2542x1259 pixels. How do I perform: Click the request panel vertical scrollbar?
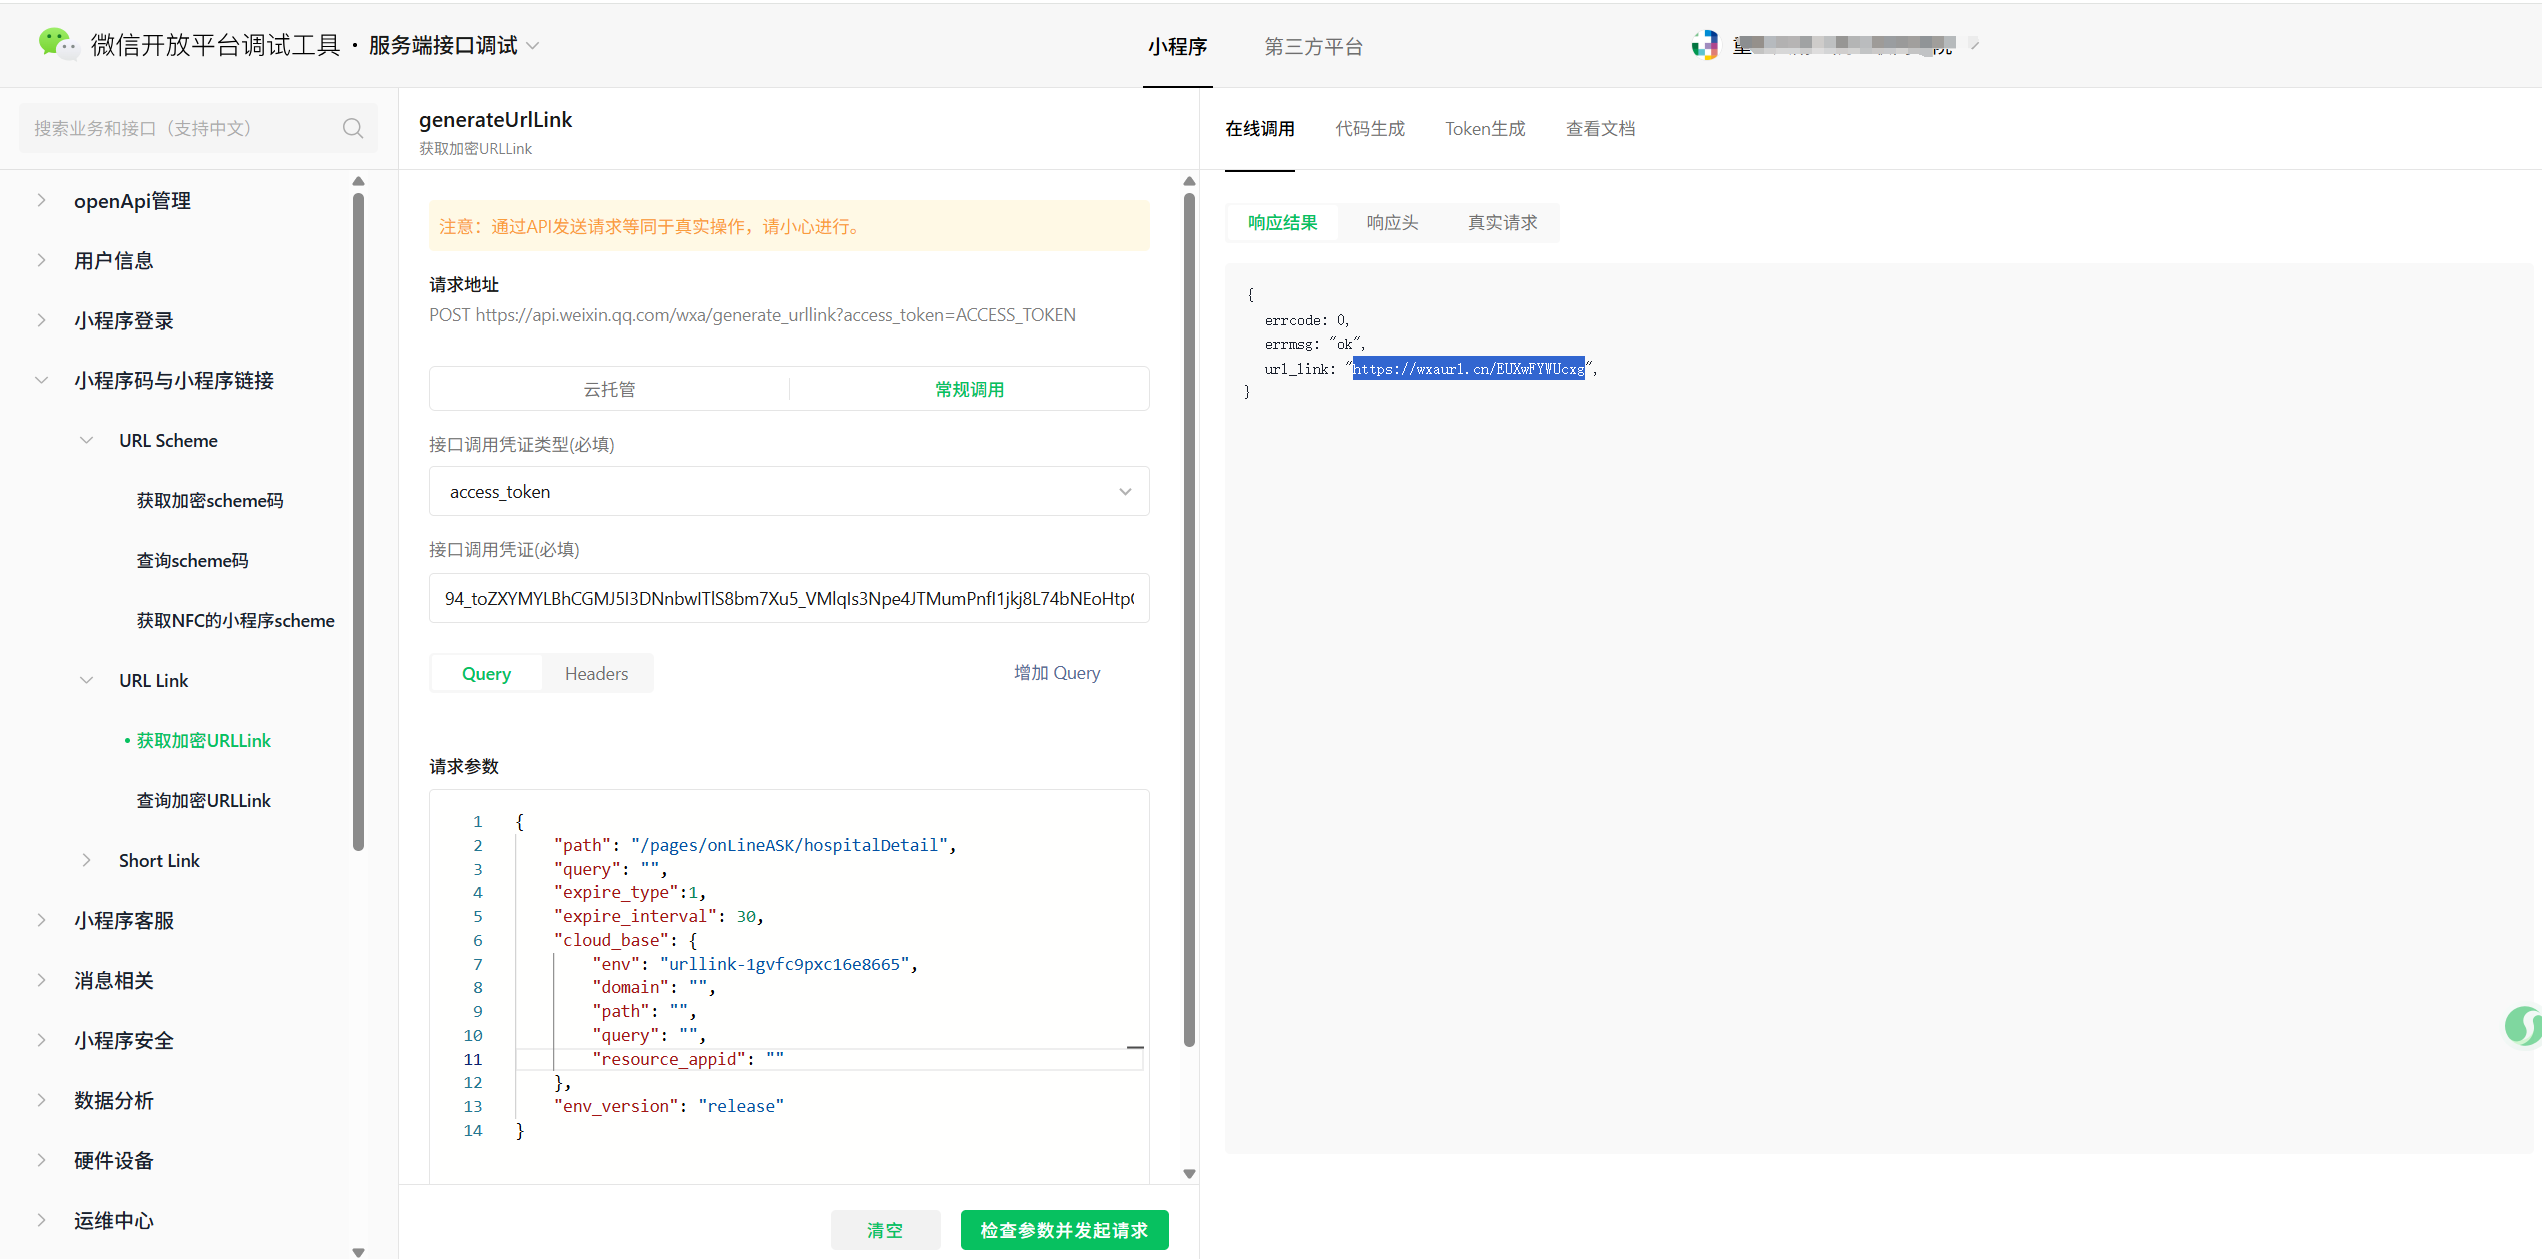point(1189,620)
